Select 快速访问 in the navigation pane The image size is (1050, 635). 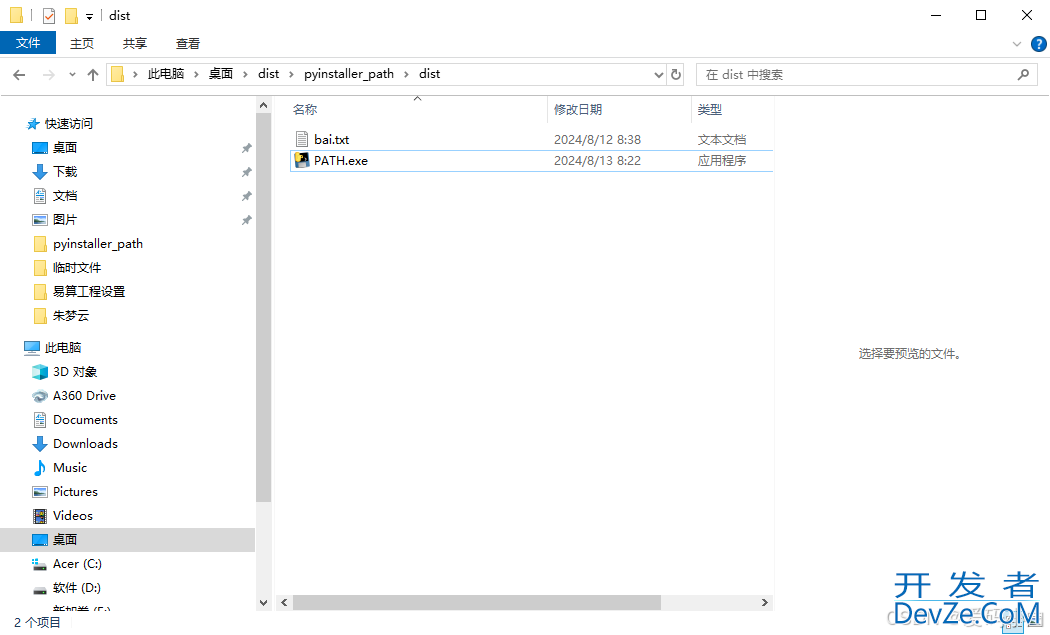(68, 124)
